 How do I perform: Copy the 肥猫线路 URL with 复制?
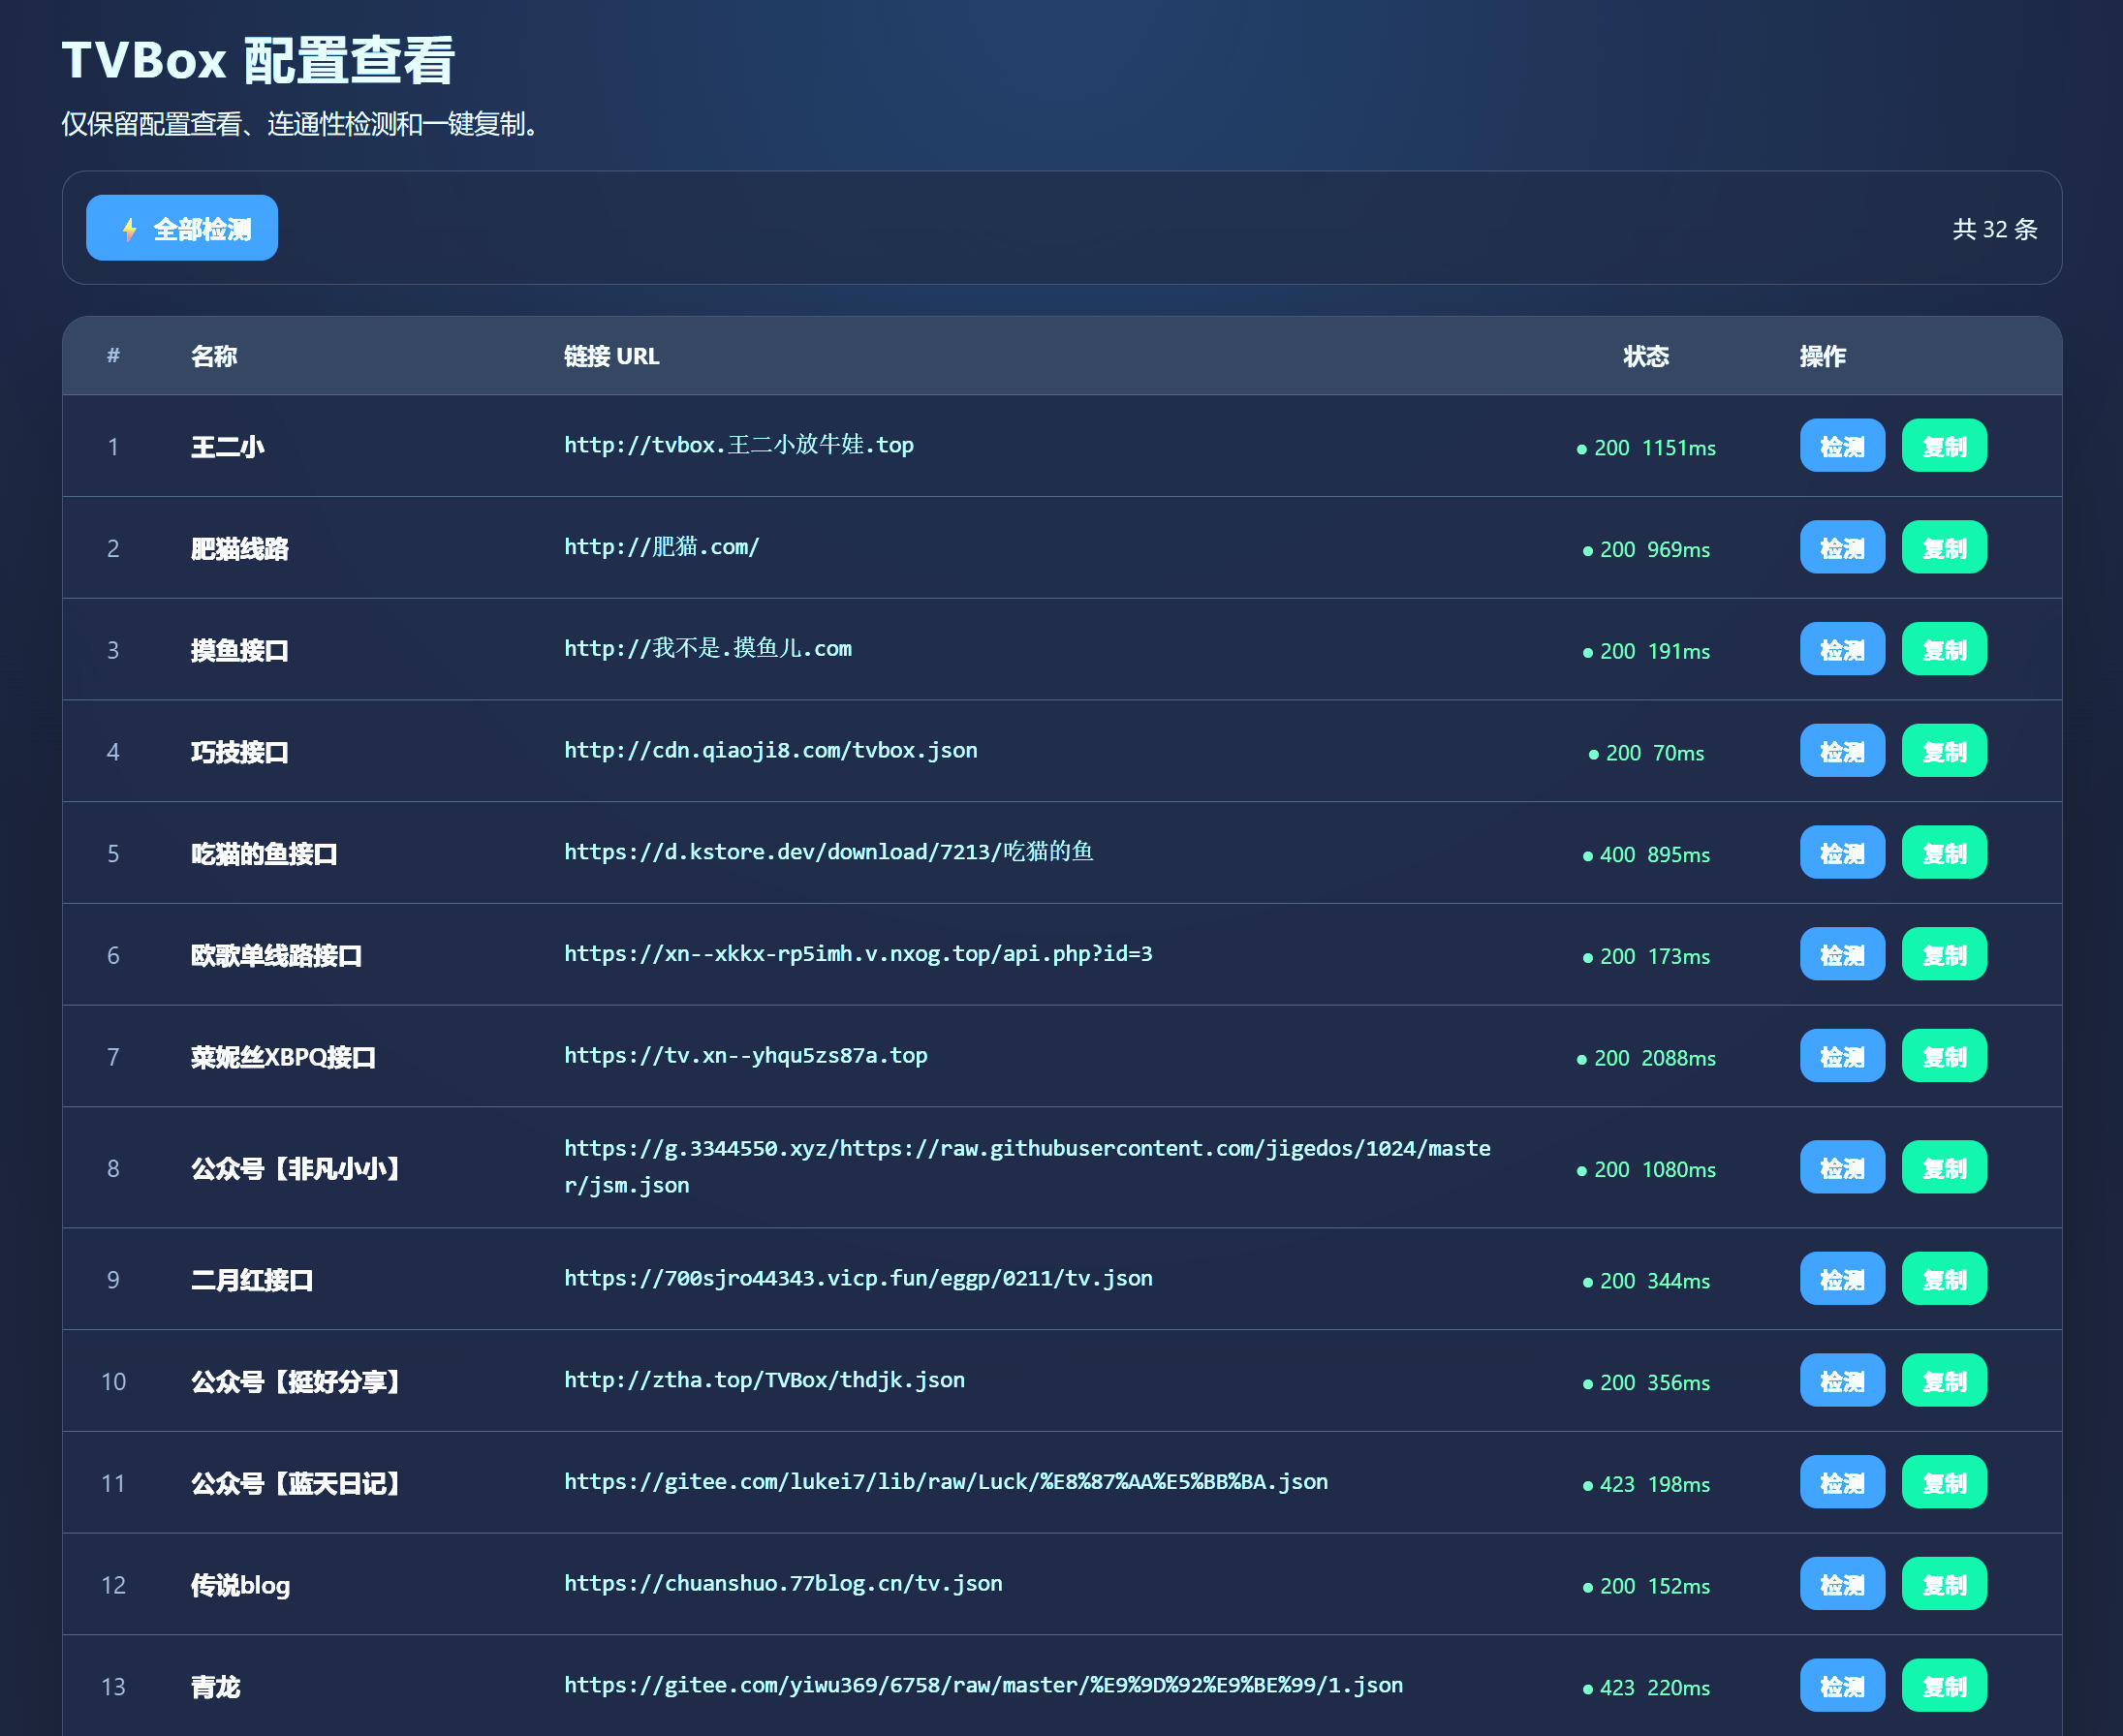click(1943, 548)
